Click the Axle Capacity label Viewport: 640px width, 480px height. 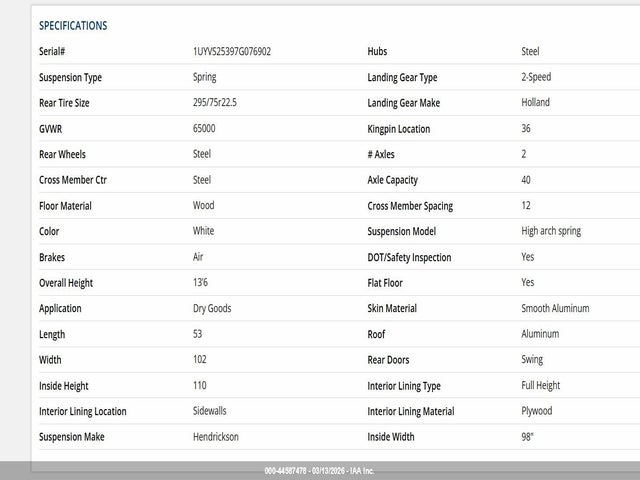pos(392,180)
